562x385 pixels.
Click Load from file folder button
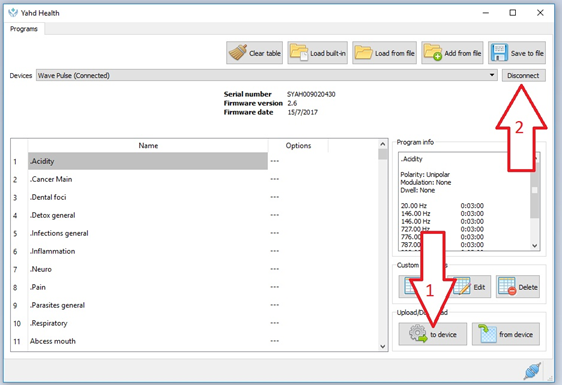pos(384,53)
